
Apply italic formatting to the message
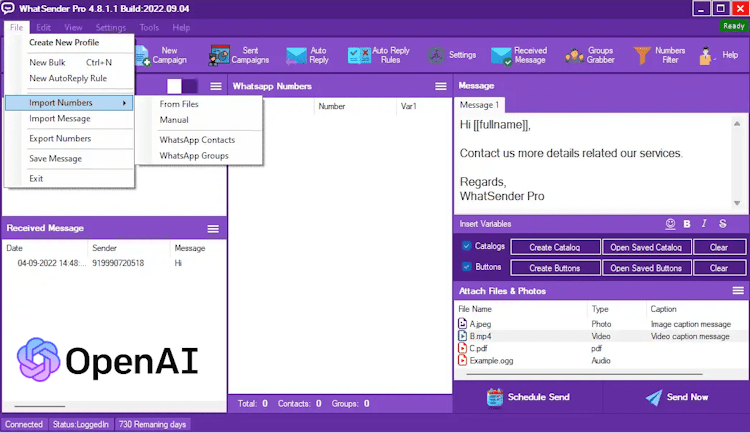[704, 223]
